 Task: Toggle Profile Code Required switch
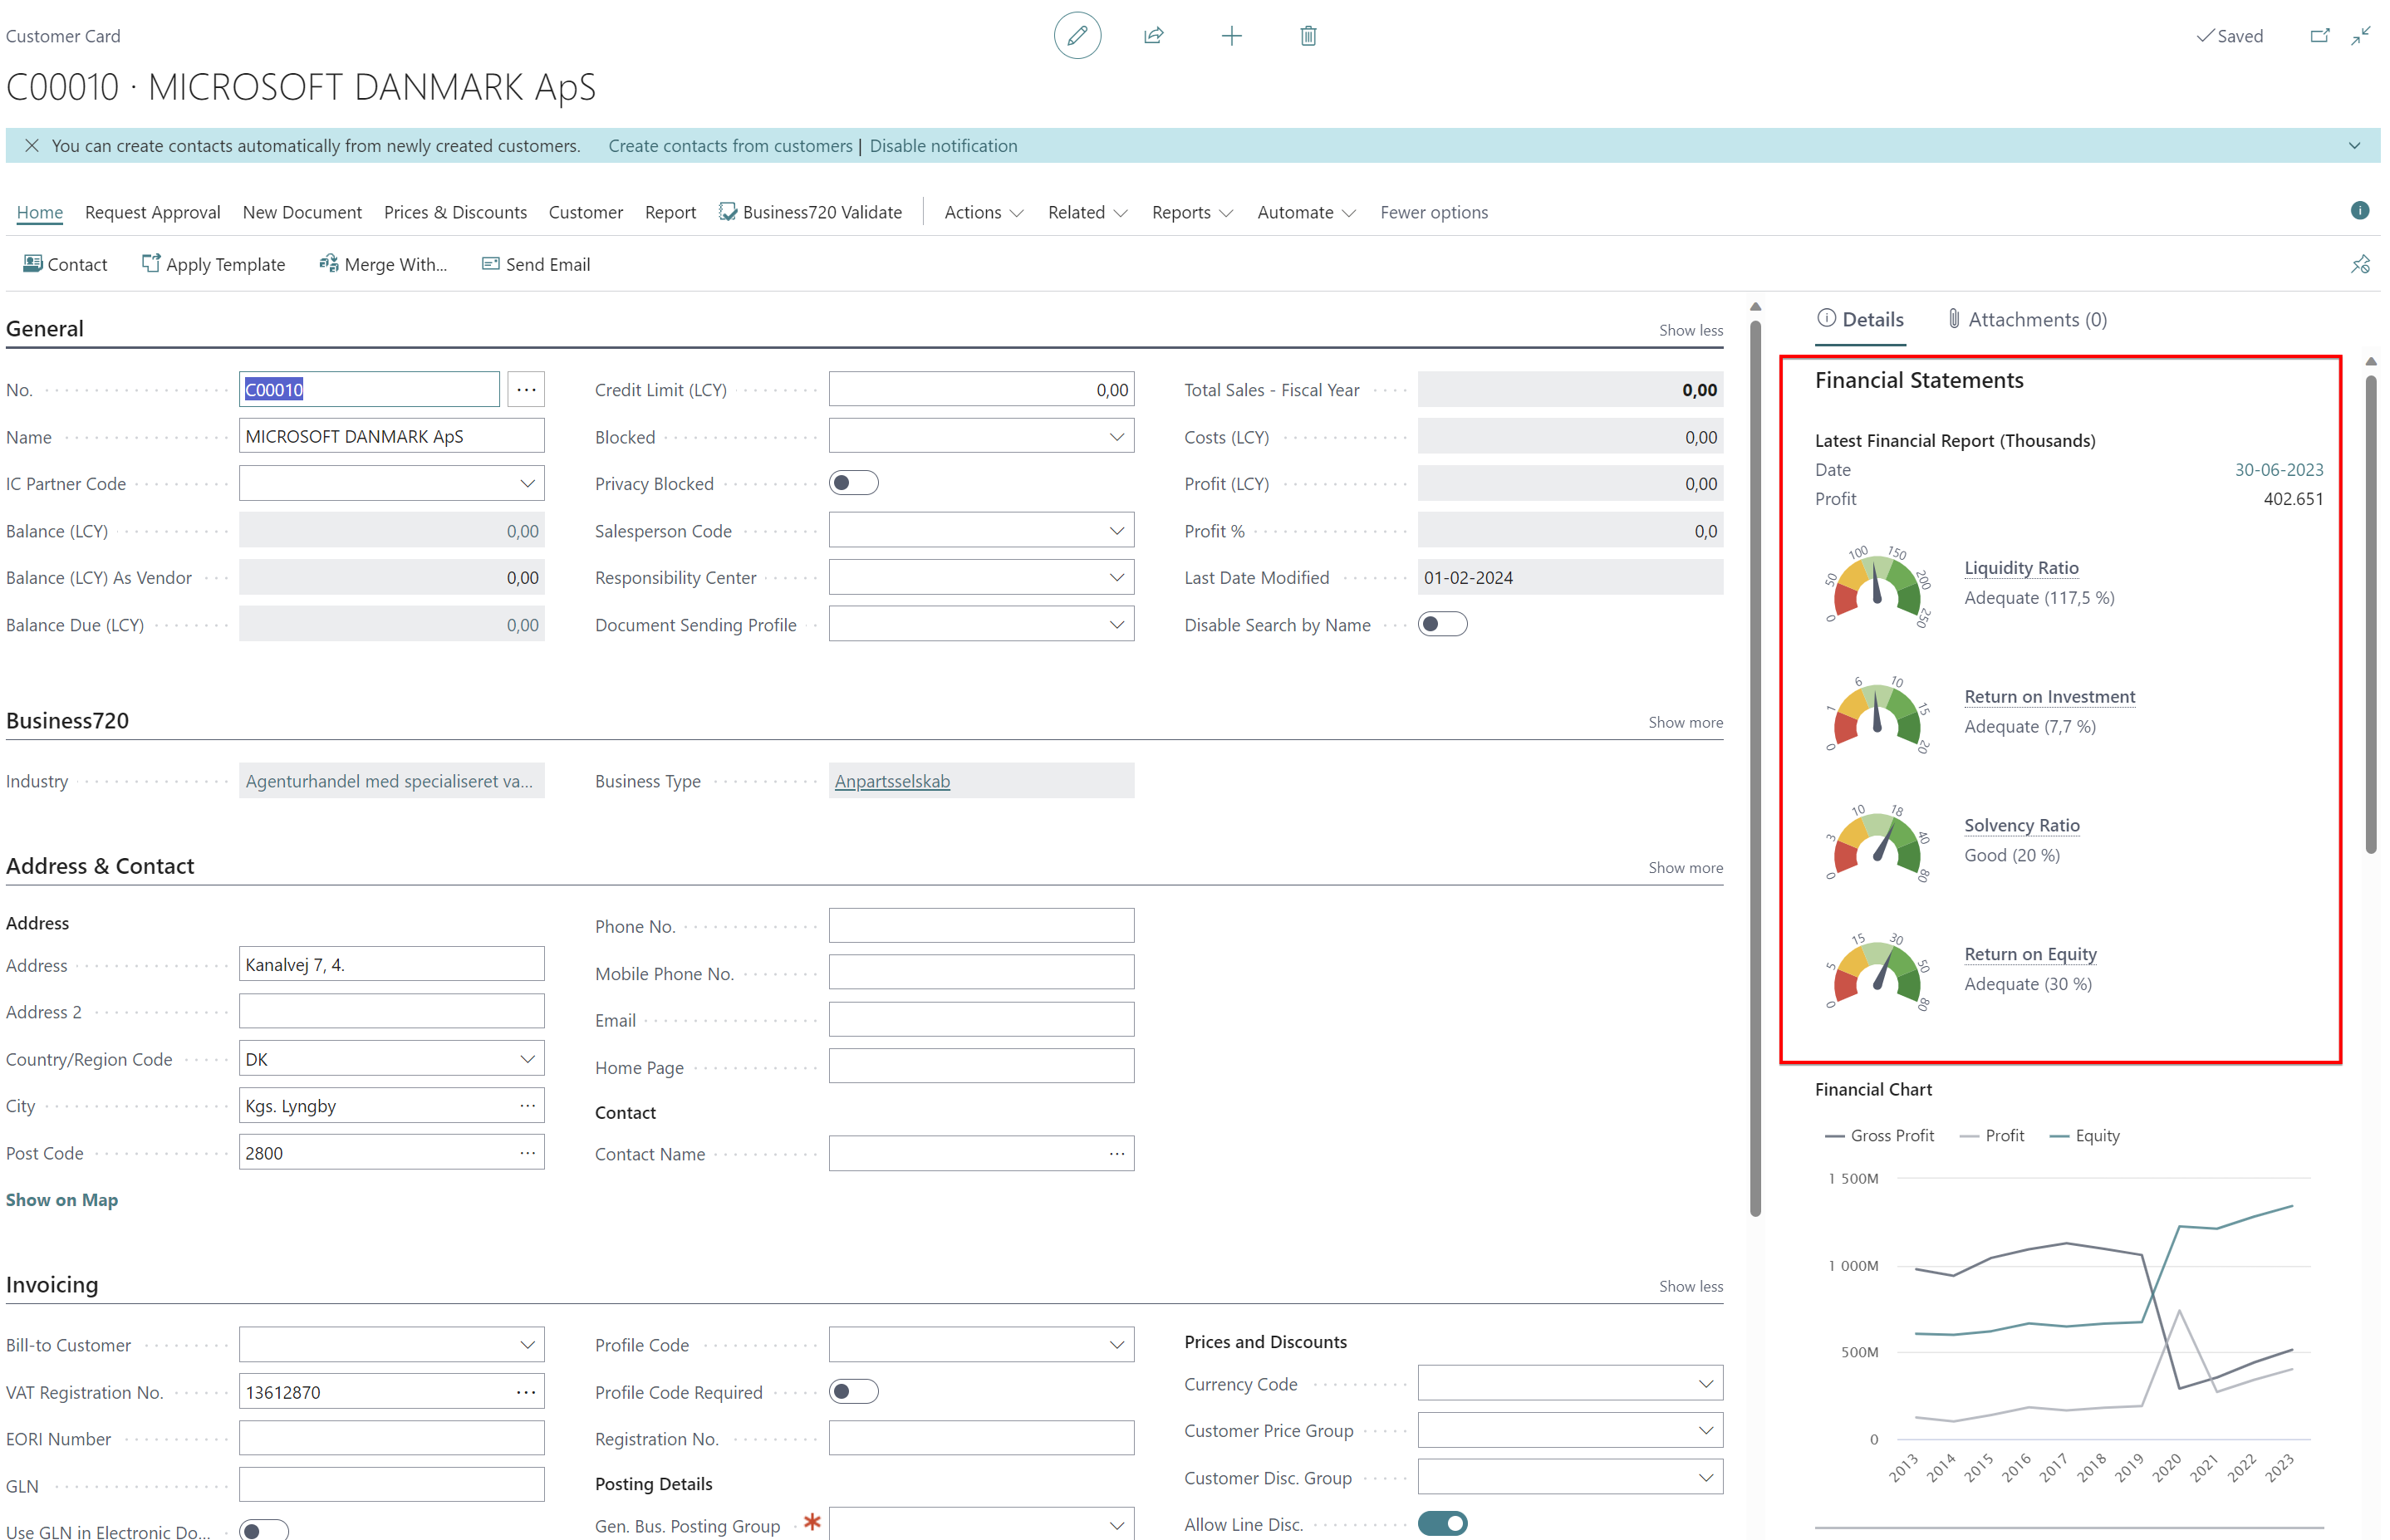click(853, 1392)
